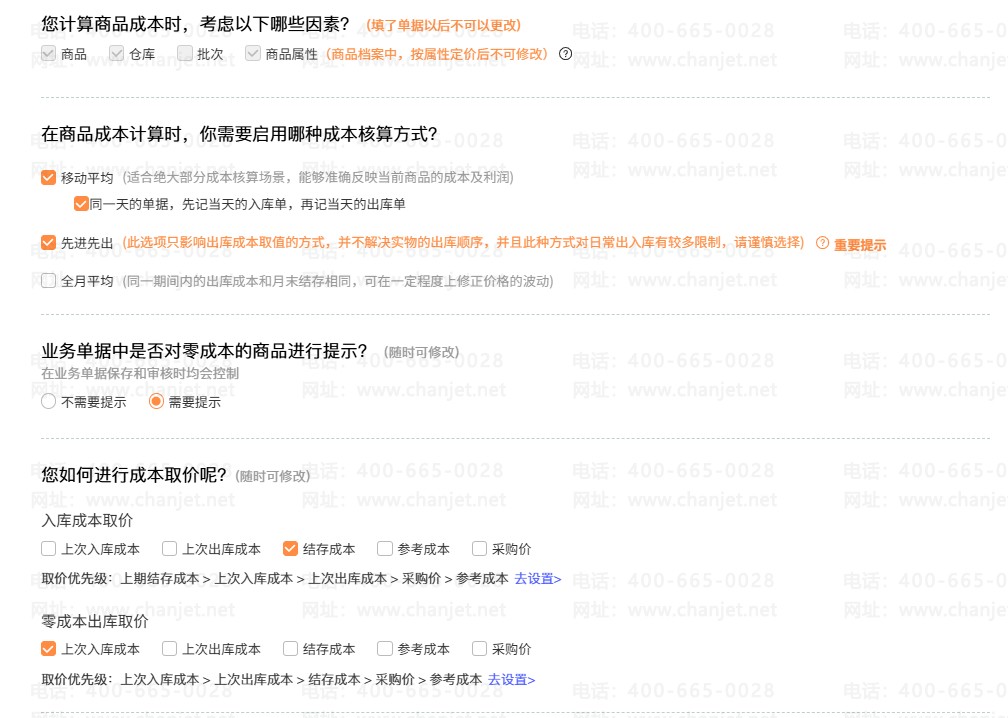
Task: Check 参考成本 under 零成本出库取价
Action: coord(384,649)
